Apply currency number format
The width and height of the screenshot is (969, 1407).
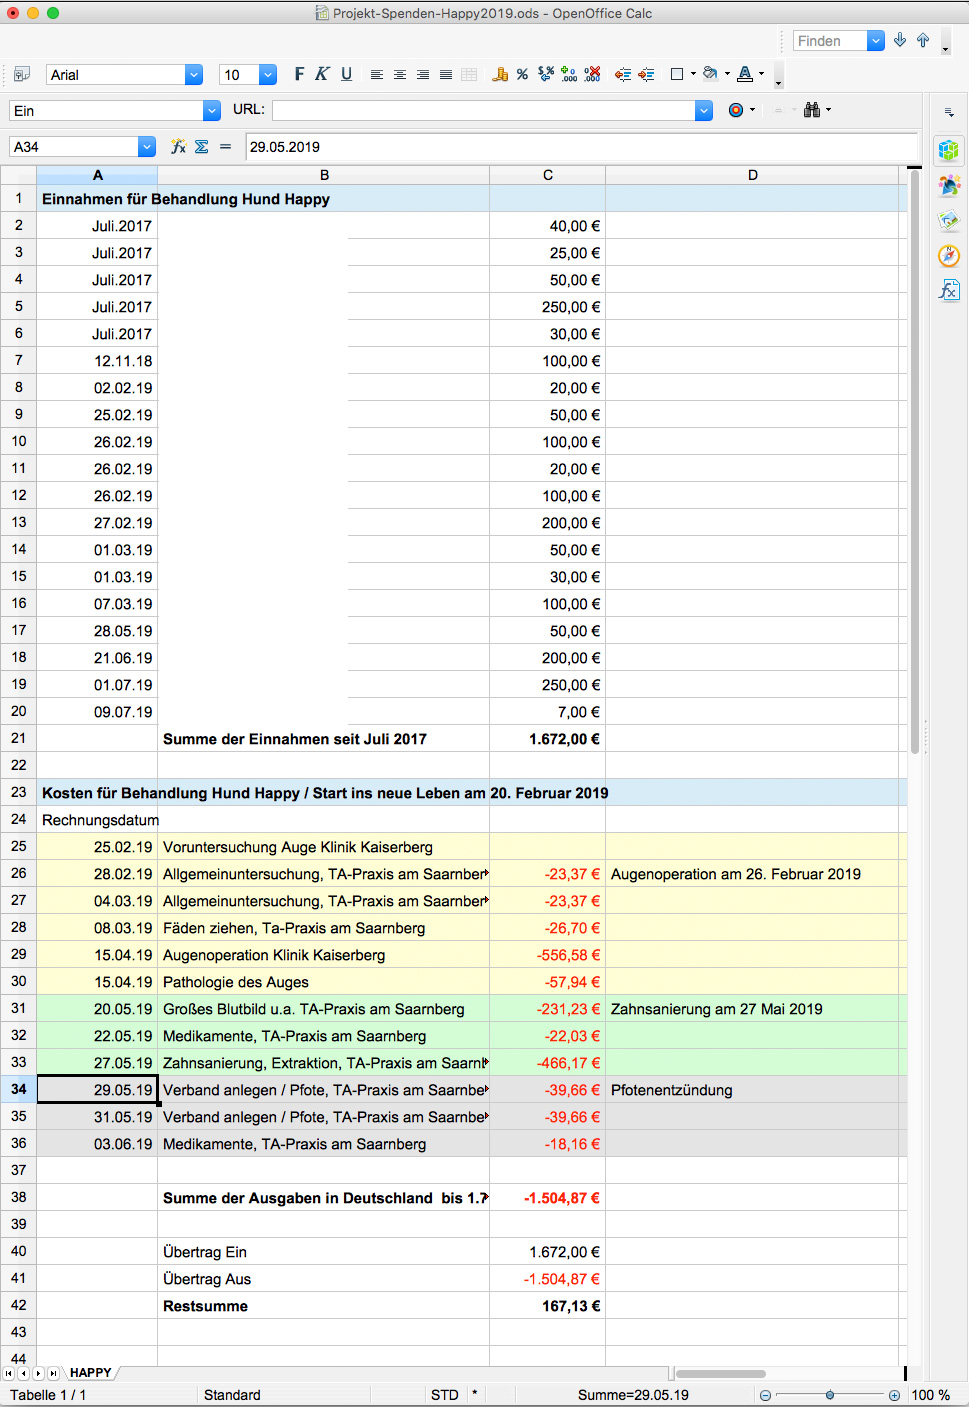[x=500, y=75]
